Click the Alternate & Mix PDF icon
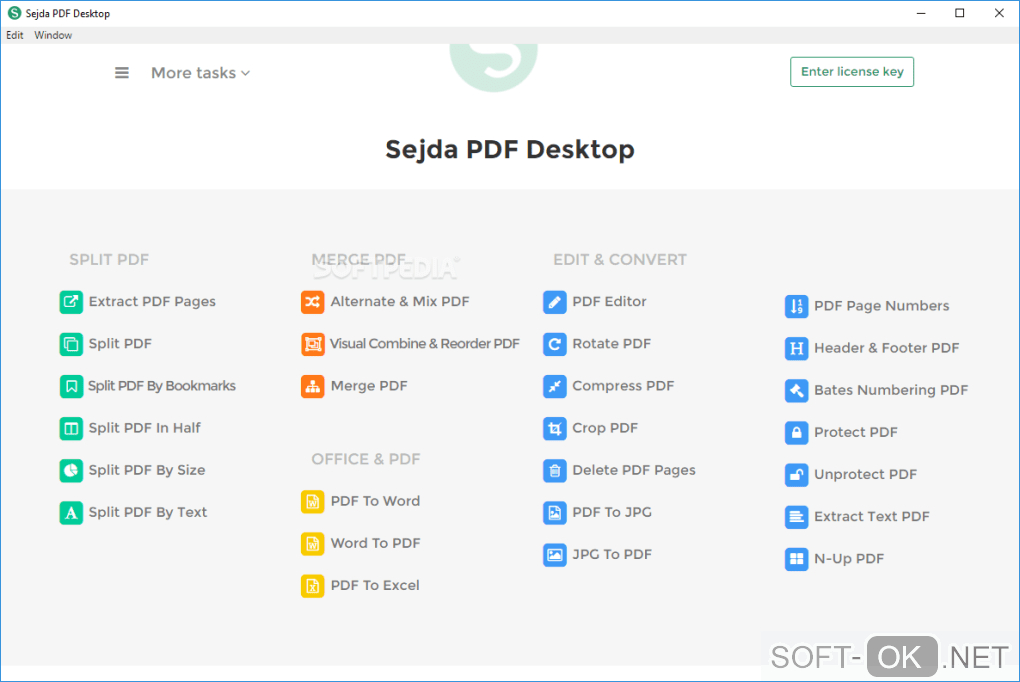Viewport: 1020px width, 682px height. click(x=313, y=302)
